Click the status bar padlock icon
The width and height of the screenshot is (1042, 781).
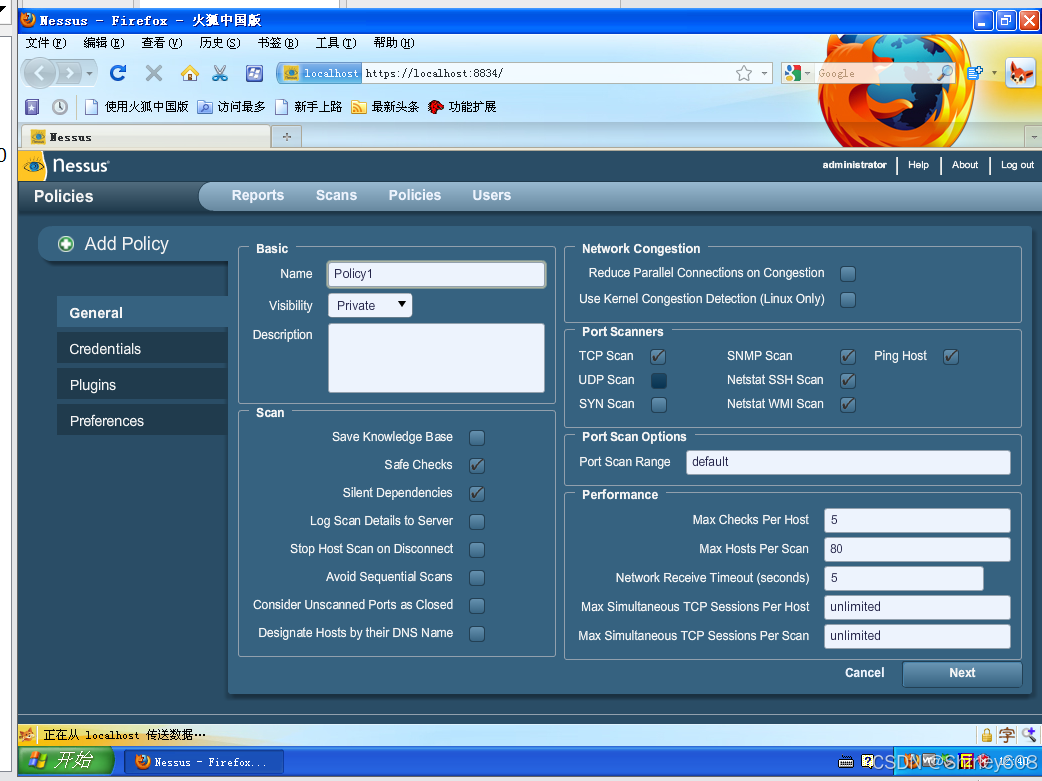pyautogui.click(x=987, y=734)
